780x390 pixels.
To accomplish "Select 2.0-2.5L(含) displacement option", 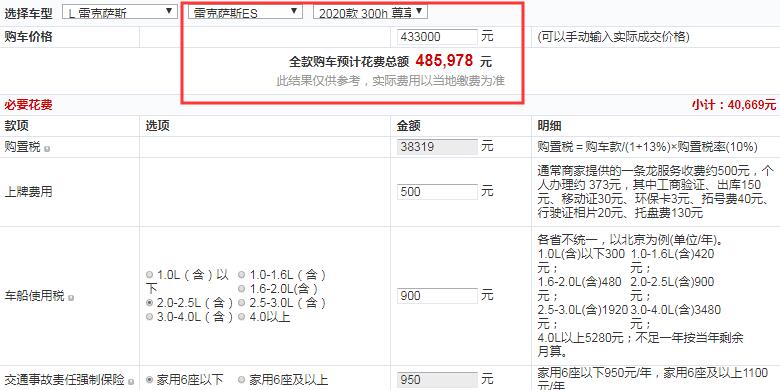I will [x=150, y=302].
